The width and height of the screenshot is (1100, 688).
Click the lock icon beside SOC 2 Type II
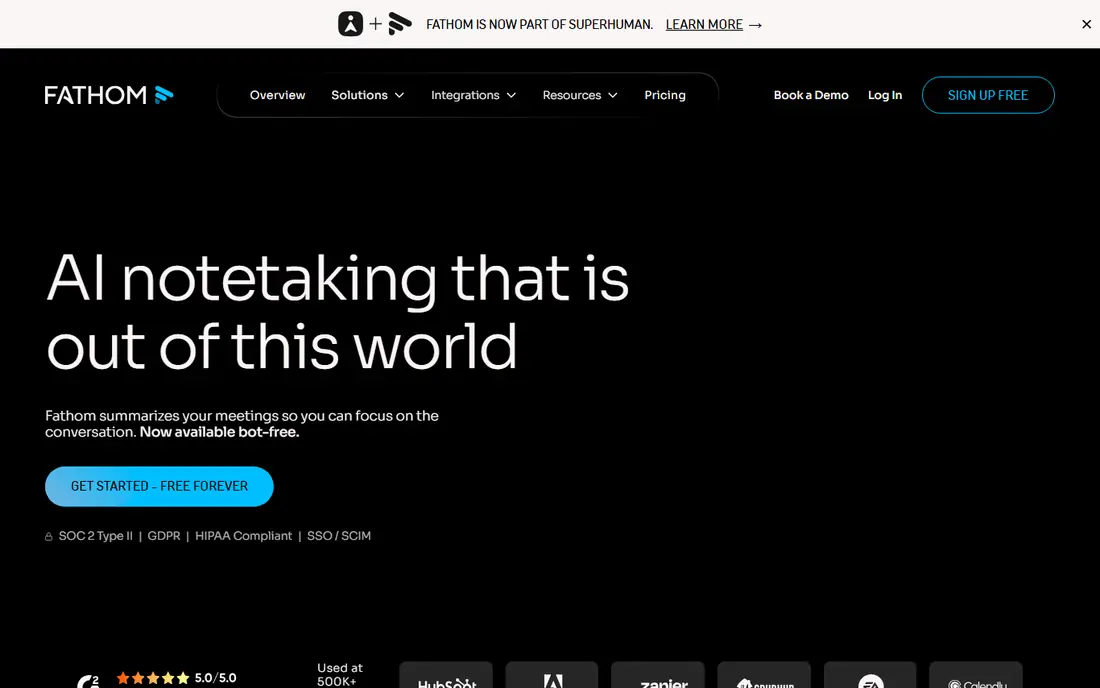tap(48, 537)
